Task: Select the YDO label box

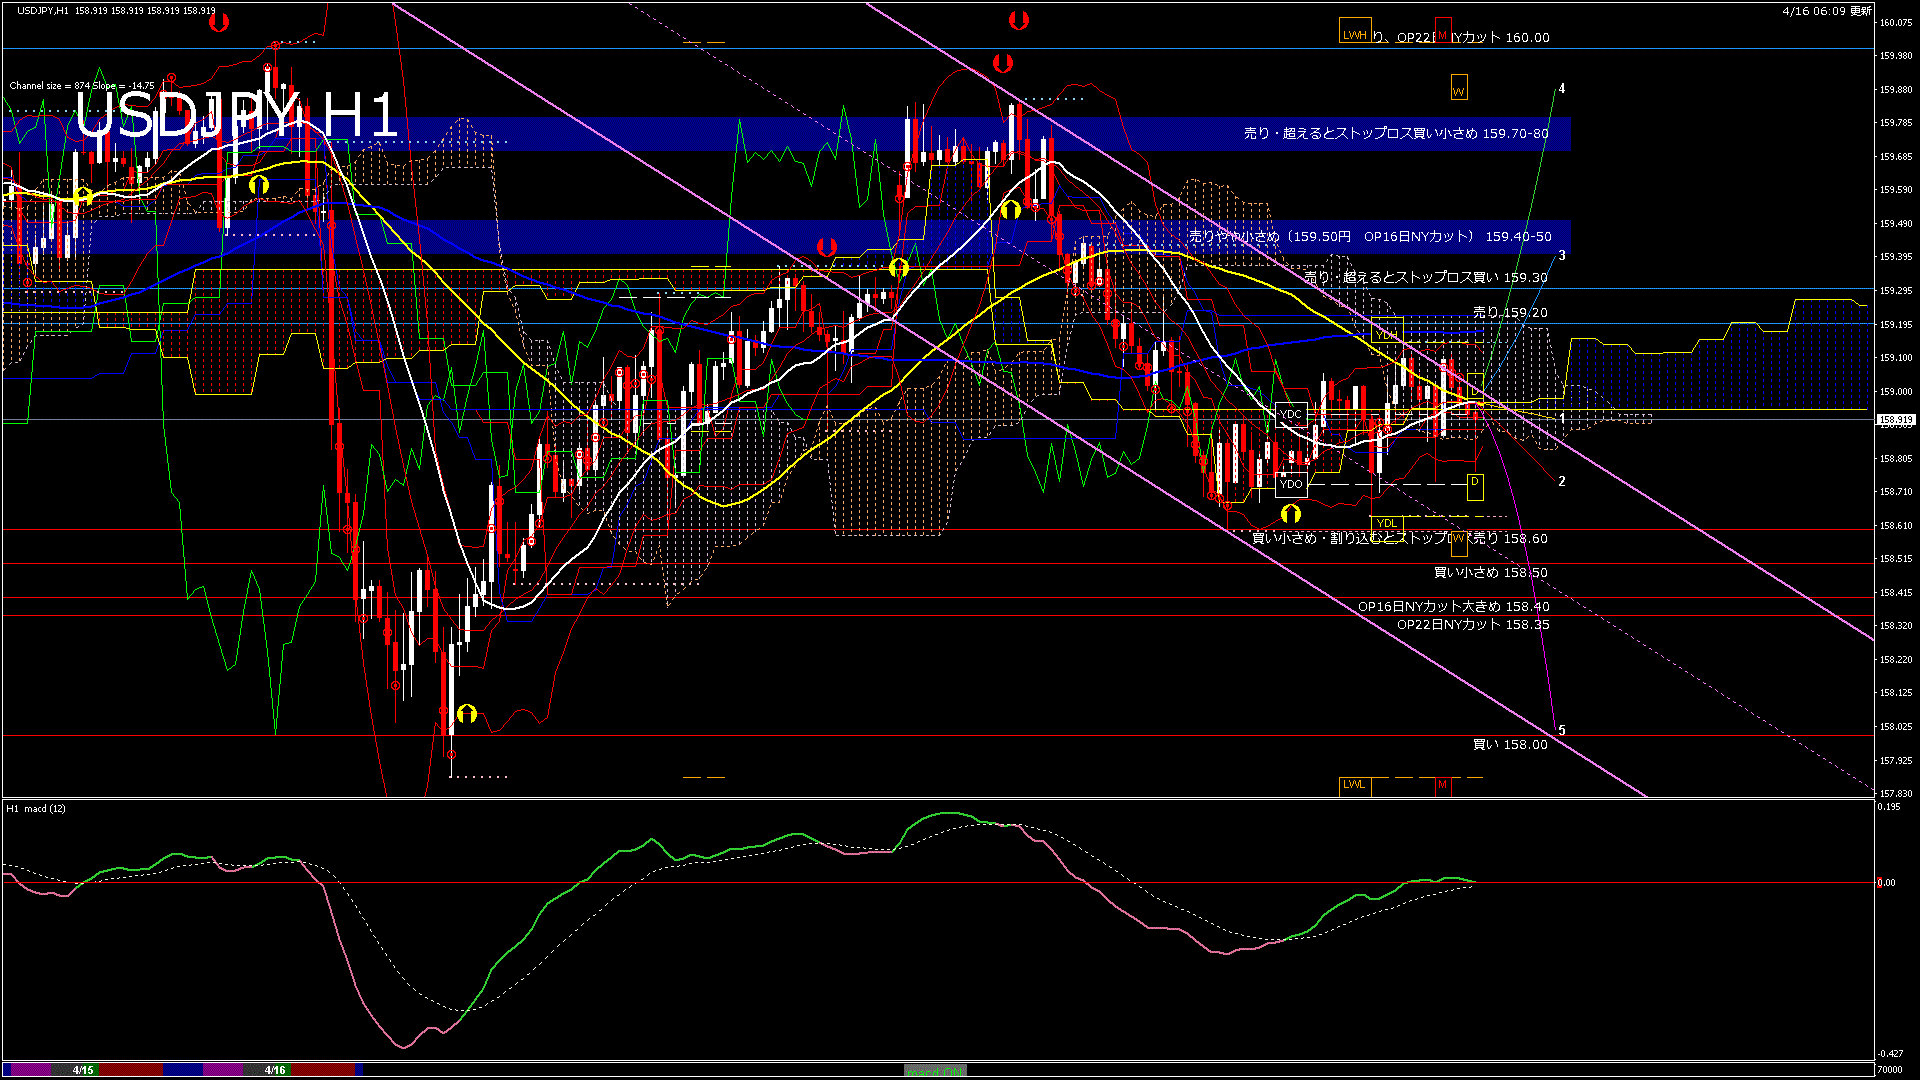Action: 1291,484
